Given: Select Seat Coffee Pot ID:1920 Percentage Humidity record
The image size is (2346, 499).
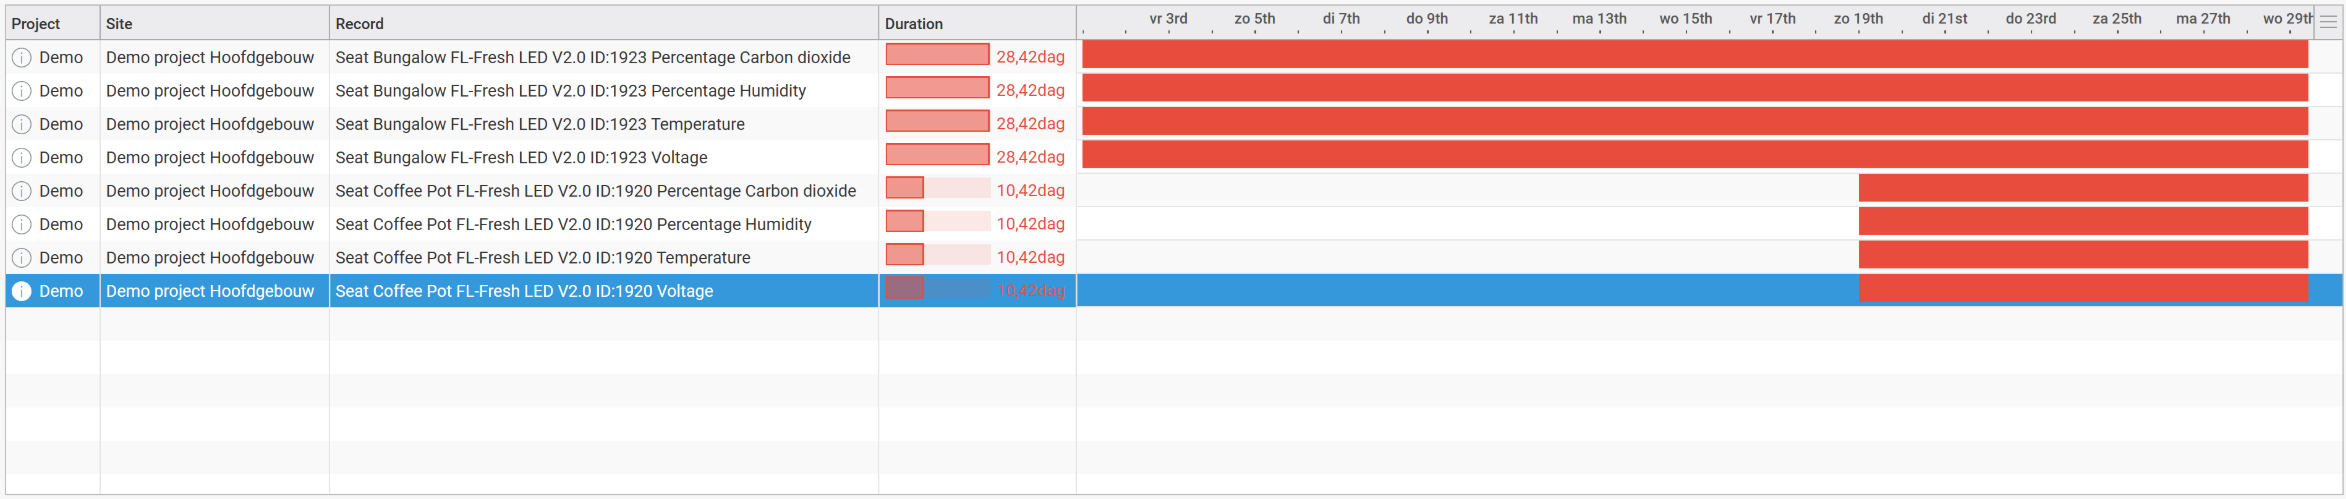Looking at the screenshot, I should 573,224.
